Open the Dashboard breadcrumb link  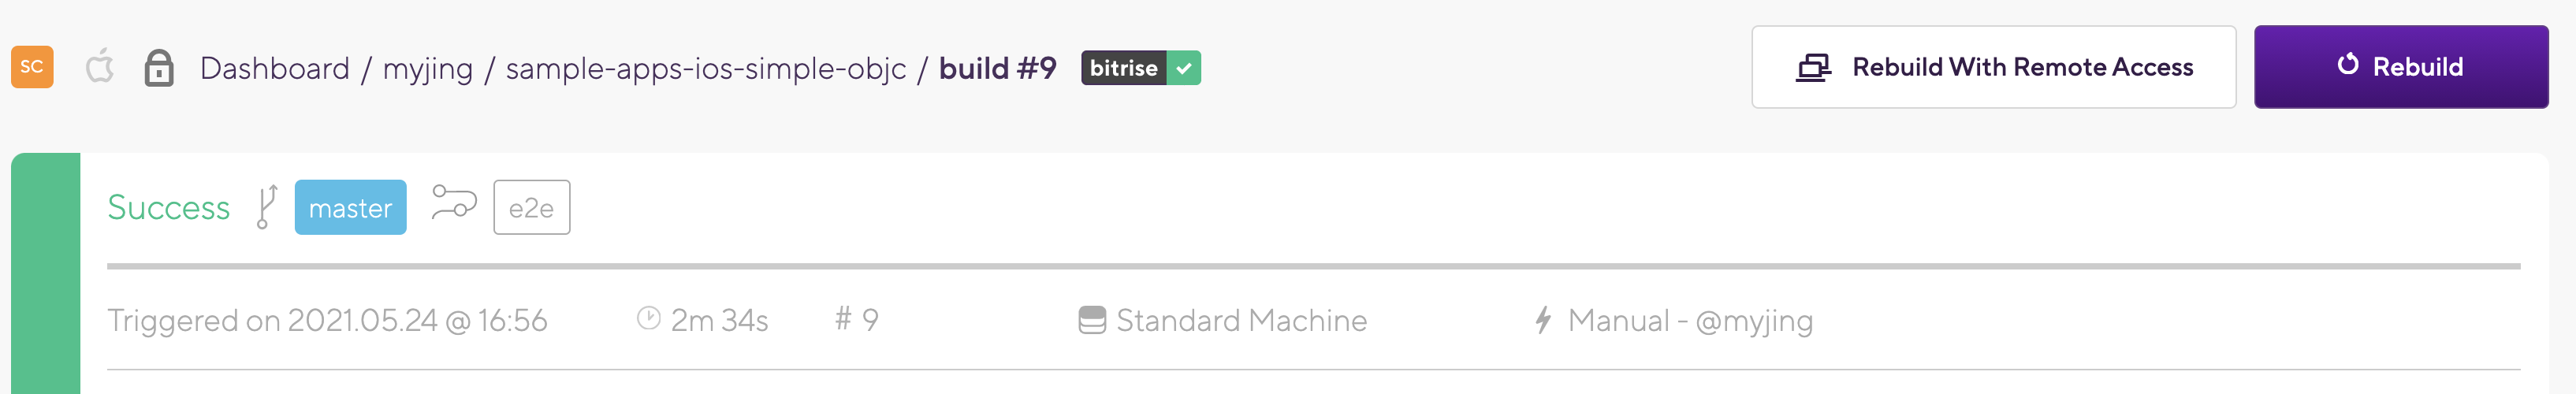point(275,68)
